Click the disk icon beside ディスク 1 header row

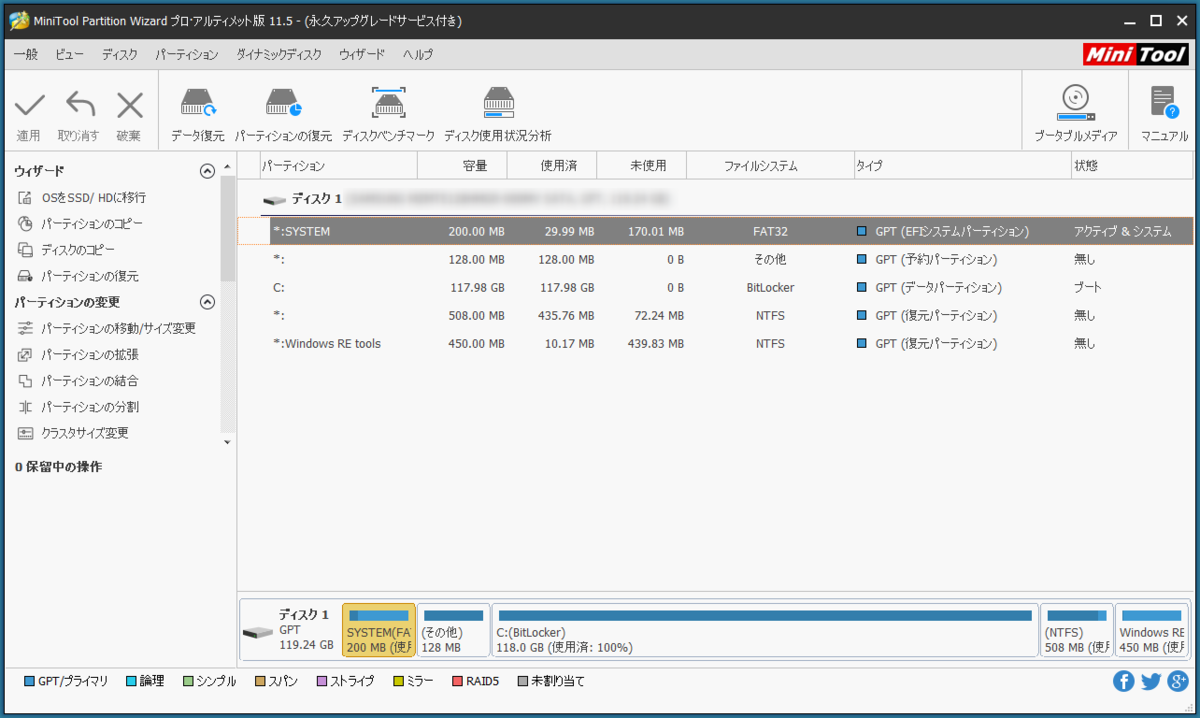point(274,200)
